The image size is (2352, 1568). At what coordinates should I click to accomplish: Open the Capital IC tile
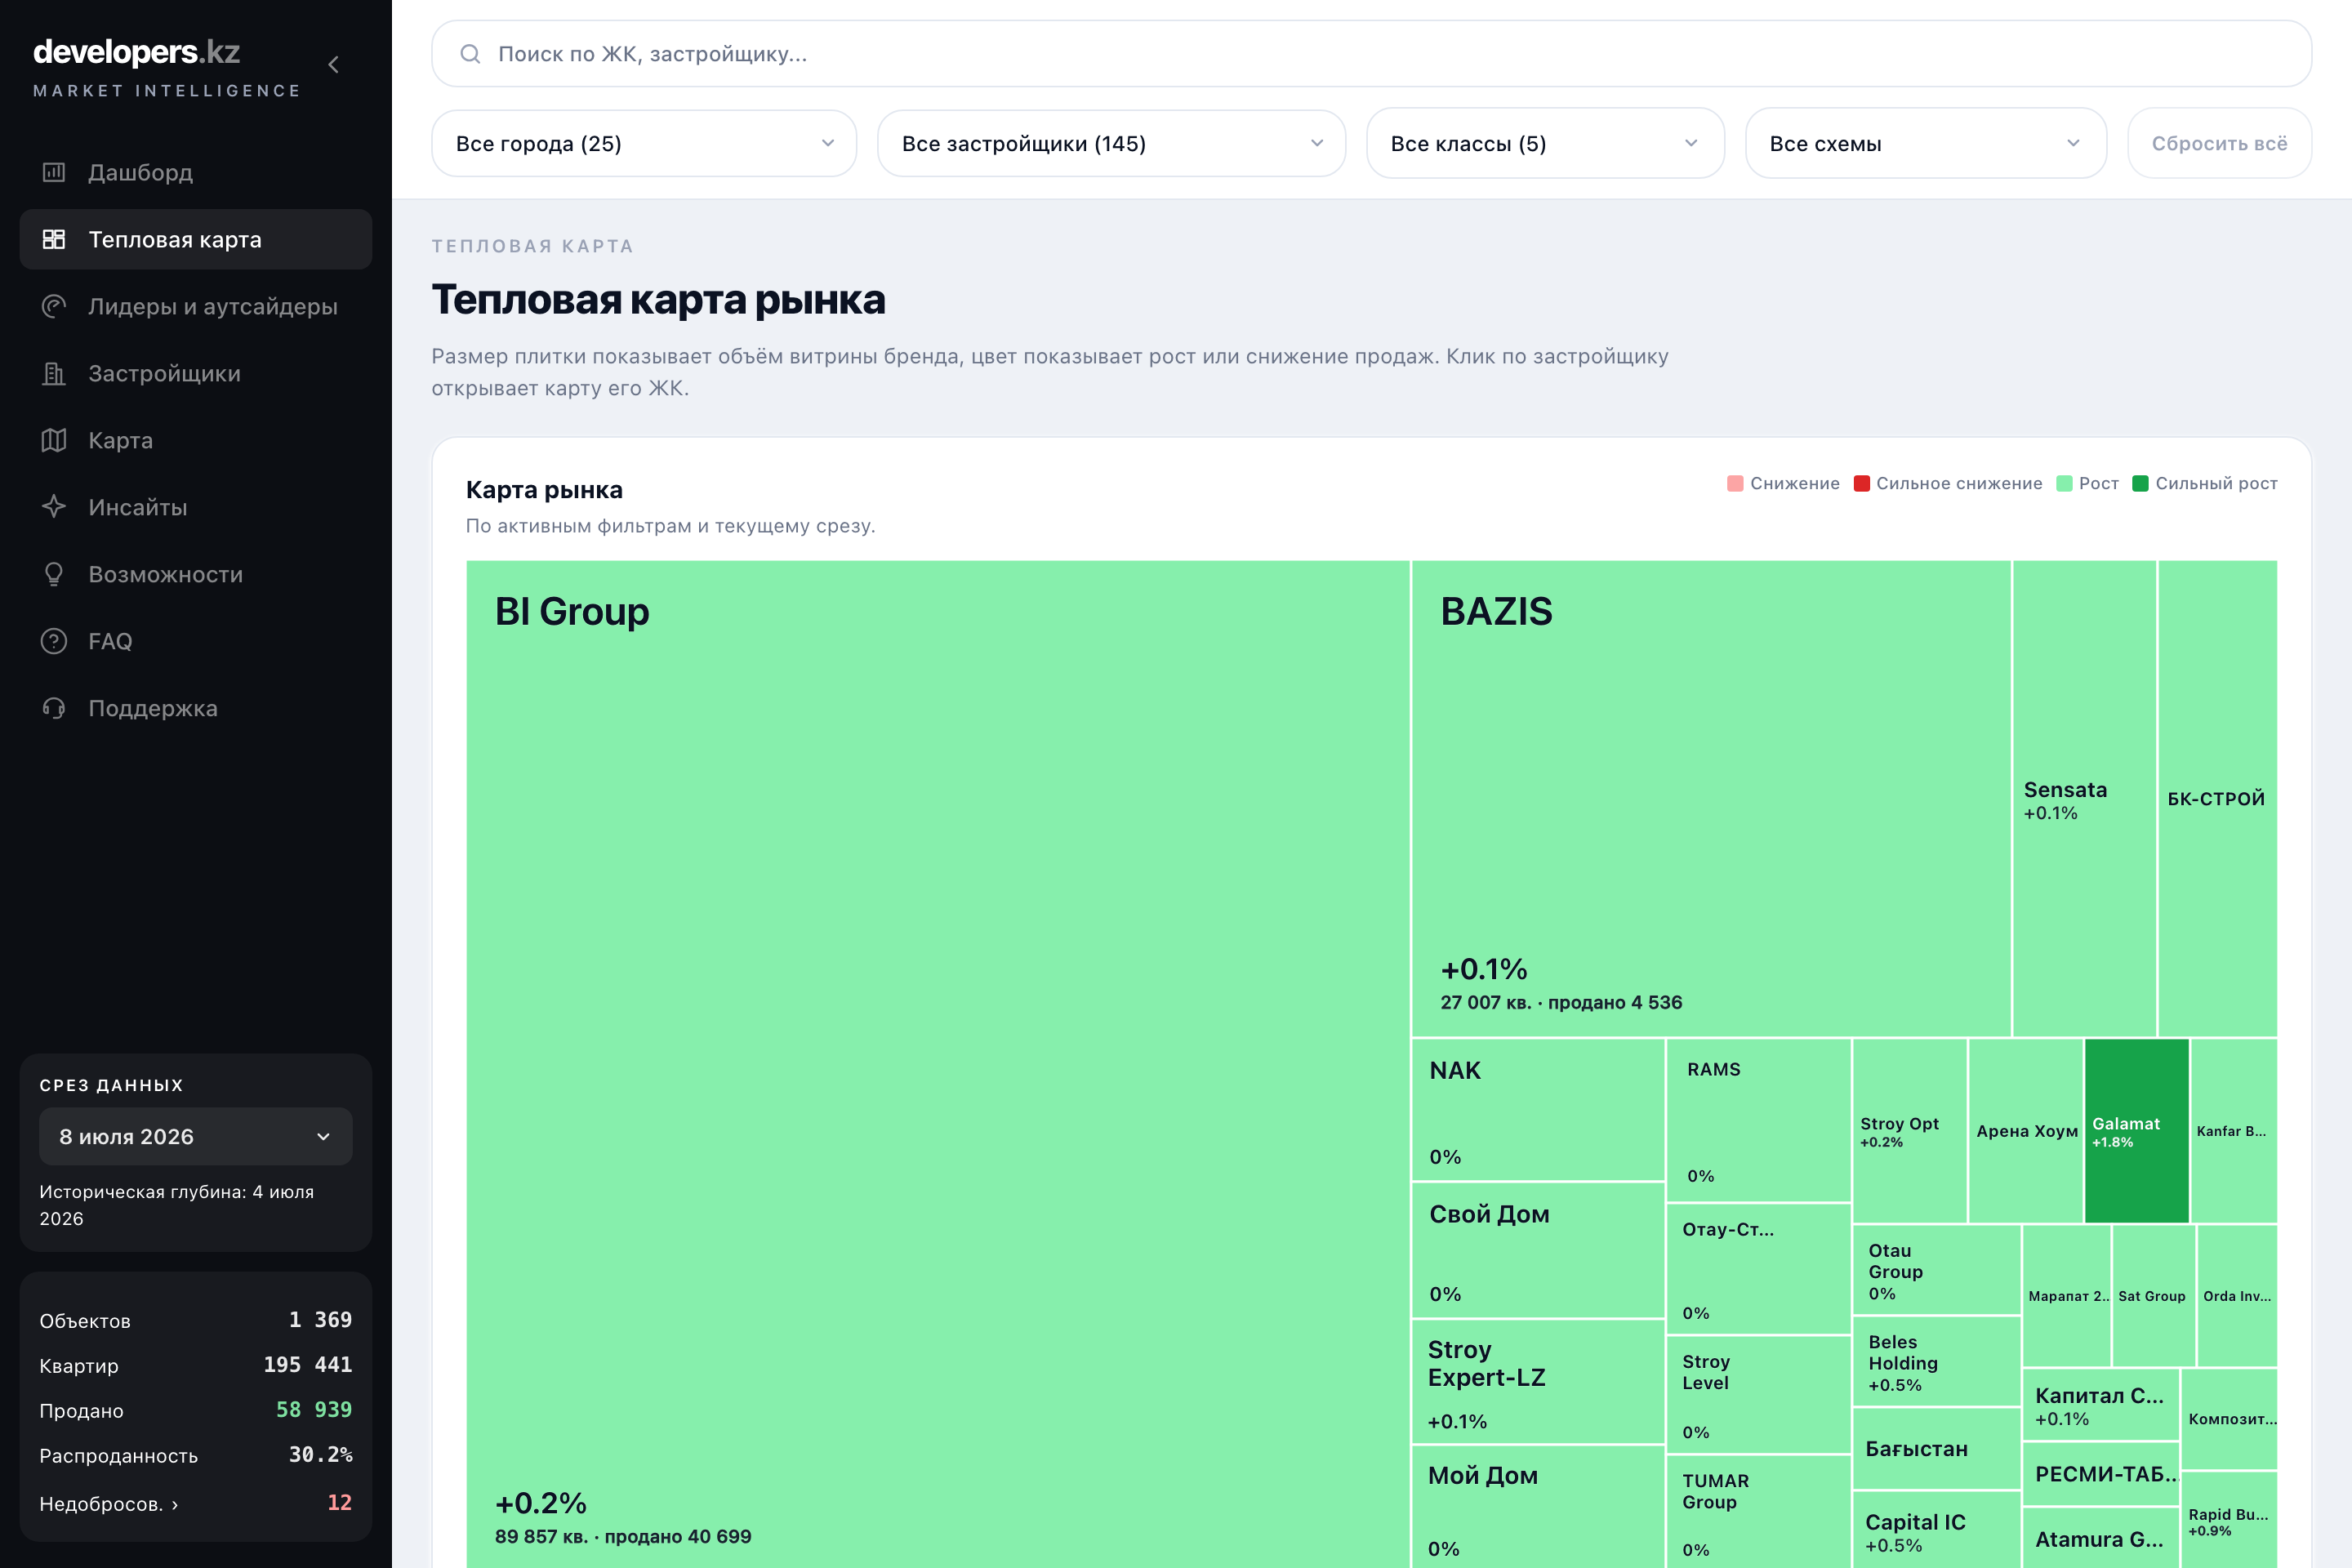coord(1936,1530)
